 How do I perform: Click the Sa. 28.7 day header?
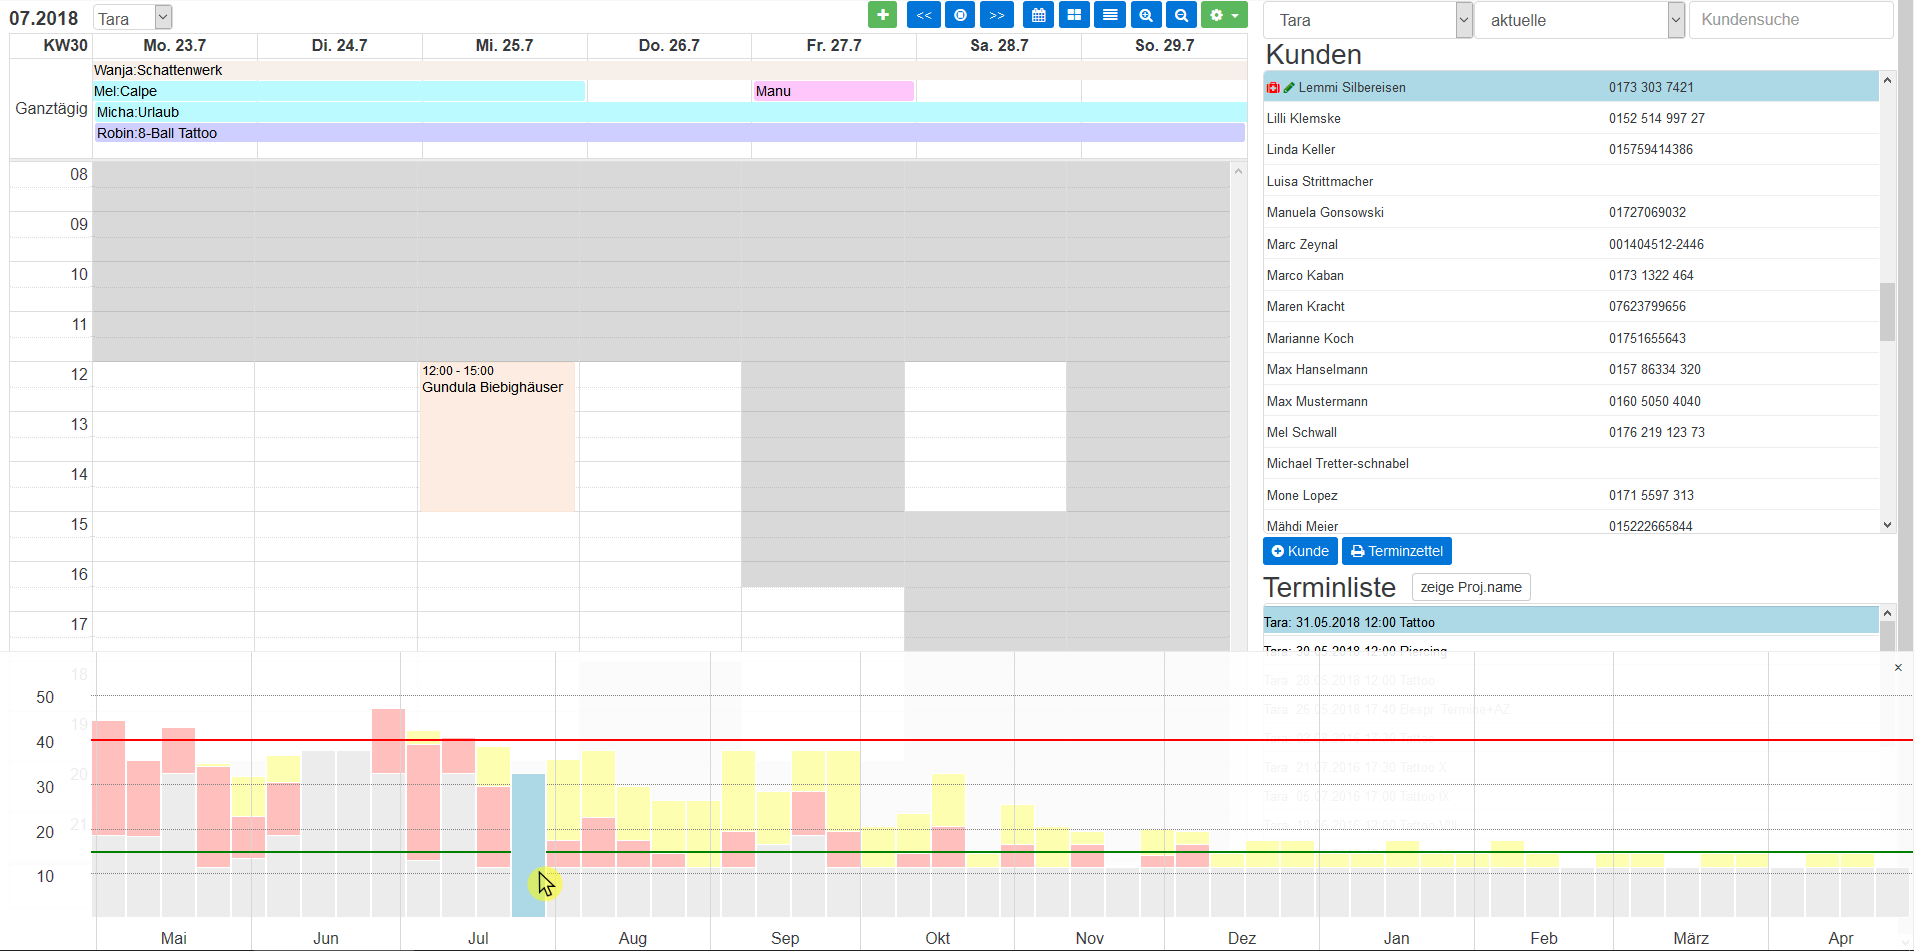[x=999, y=46]
